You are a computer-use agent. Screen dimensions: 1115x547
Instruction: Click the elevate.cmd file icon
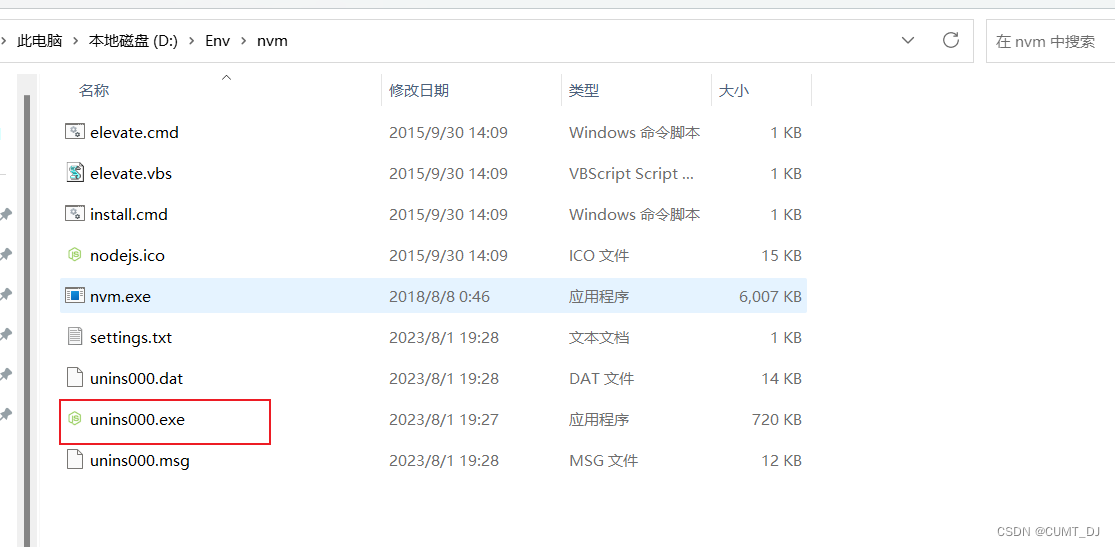75,132
